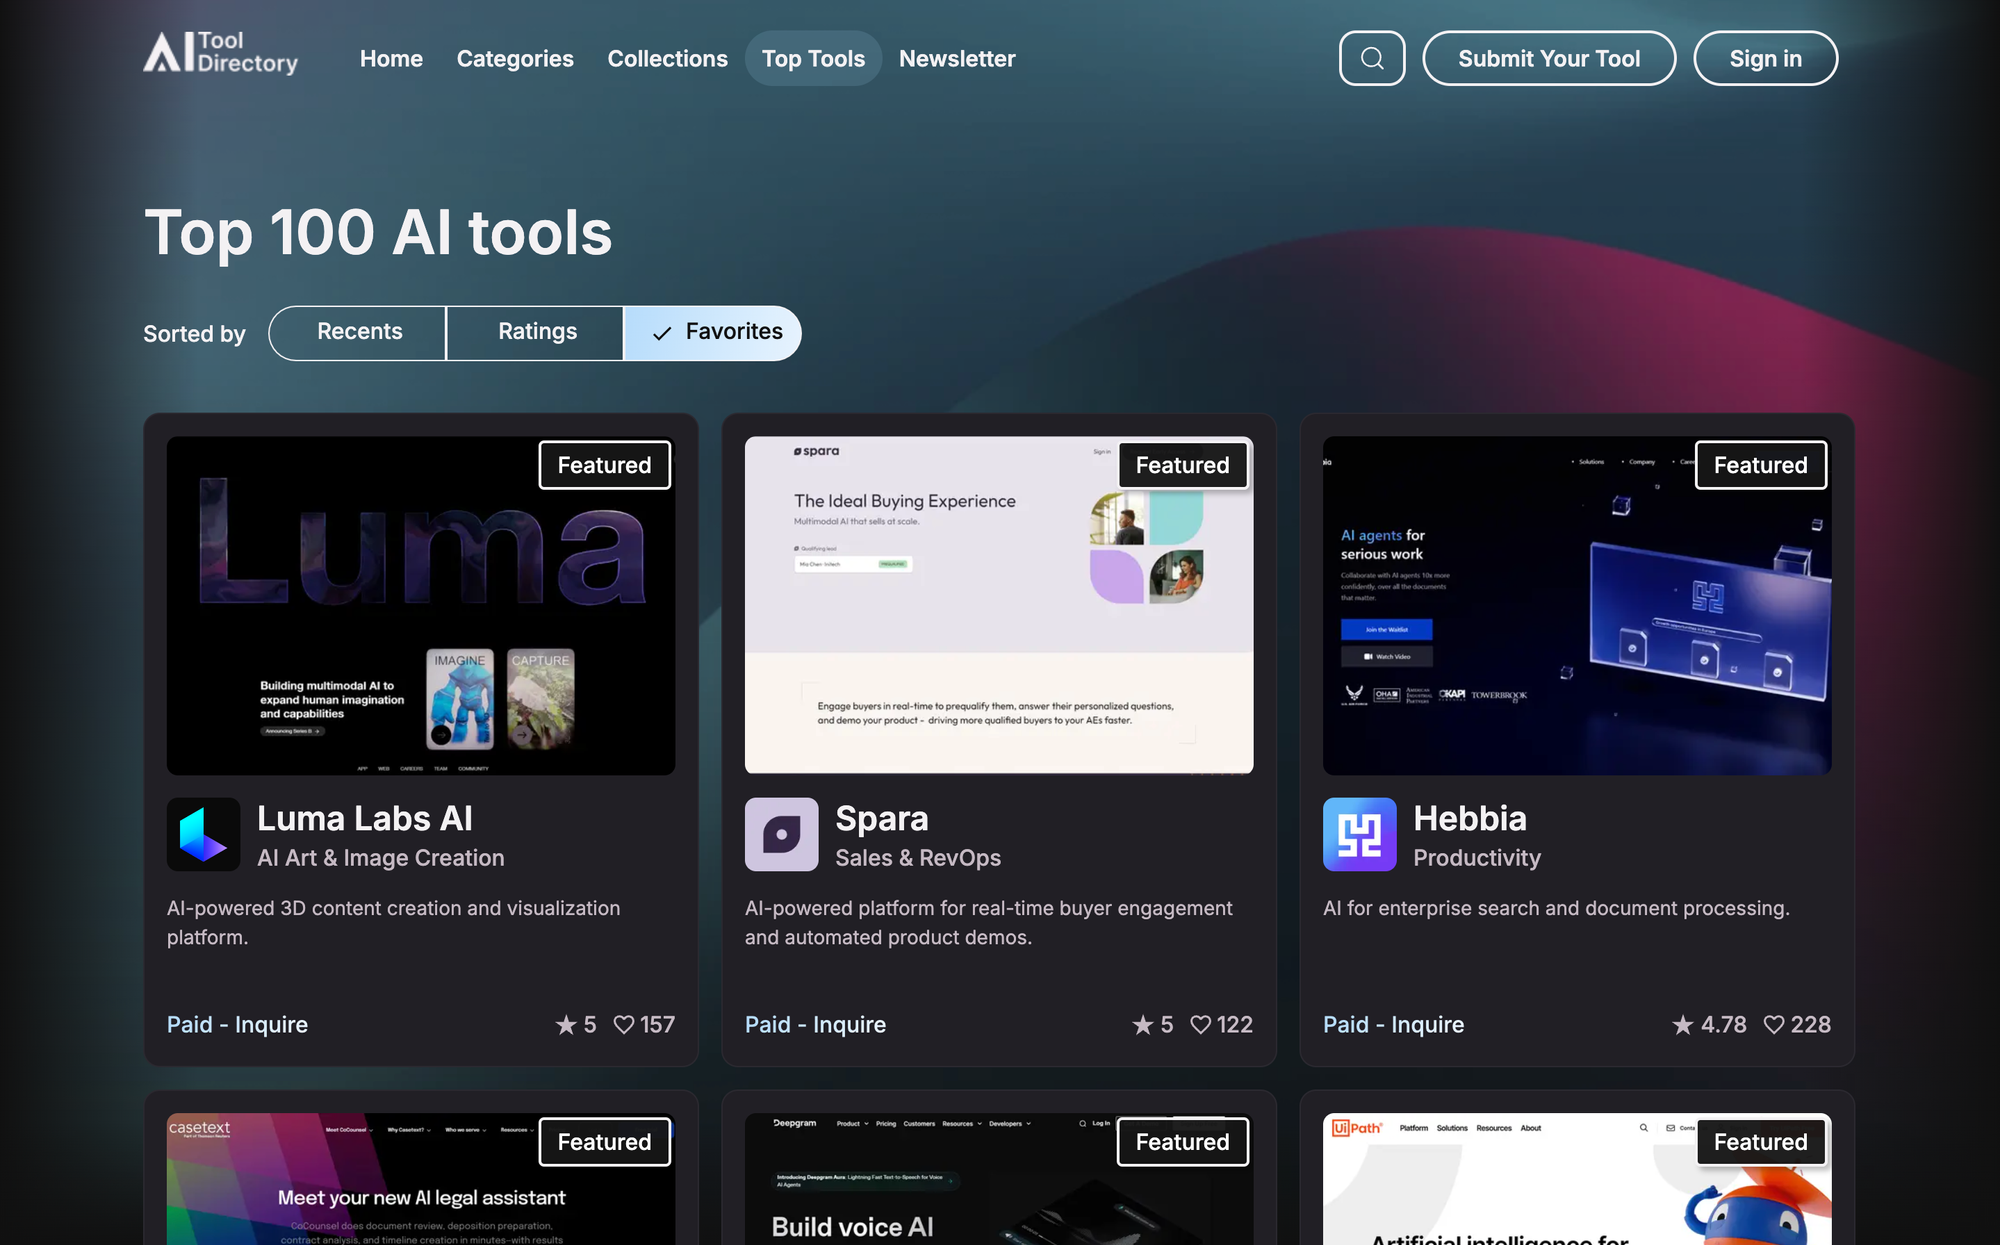
Task: Click the Spara description text
Action: 989,923
